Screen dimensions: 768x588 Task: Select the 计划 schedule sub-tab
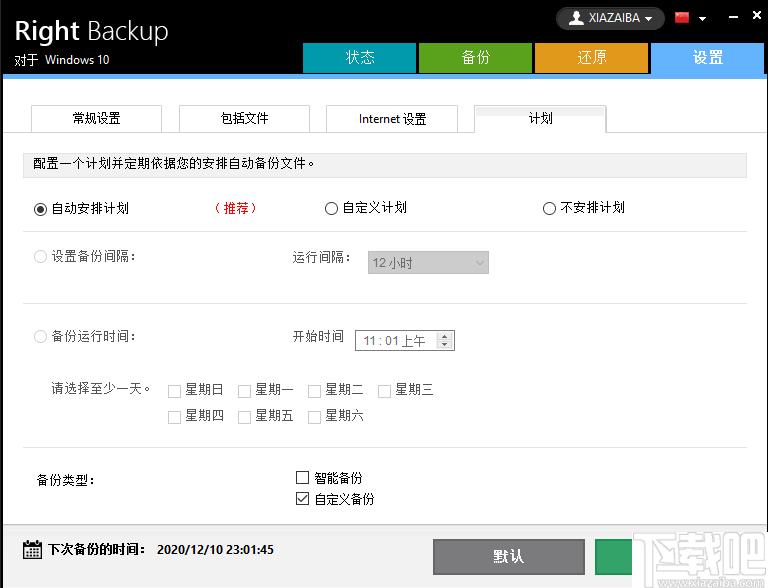click(x=540, y=119)
